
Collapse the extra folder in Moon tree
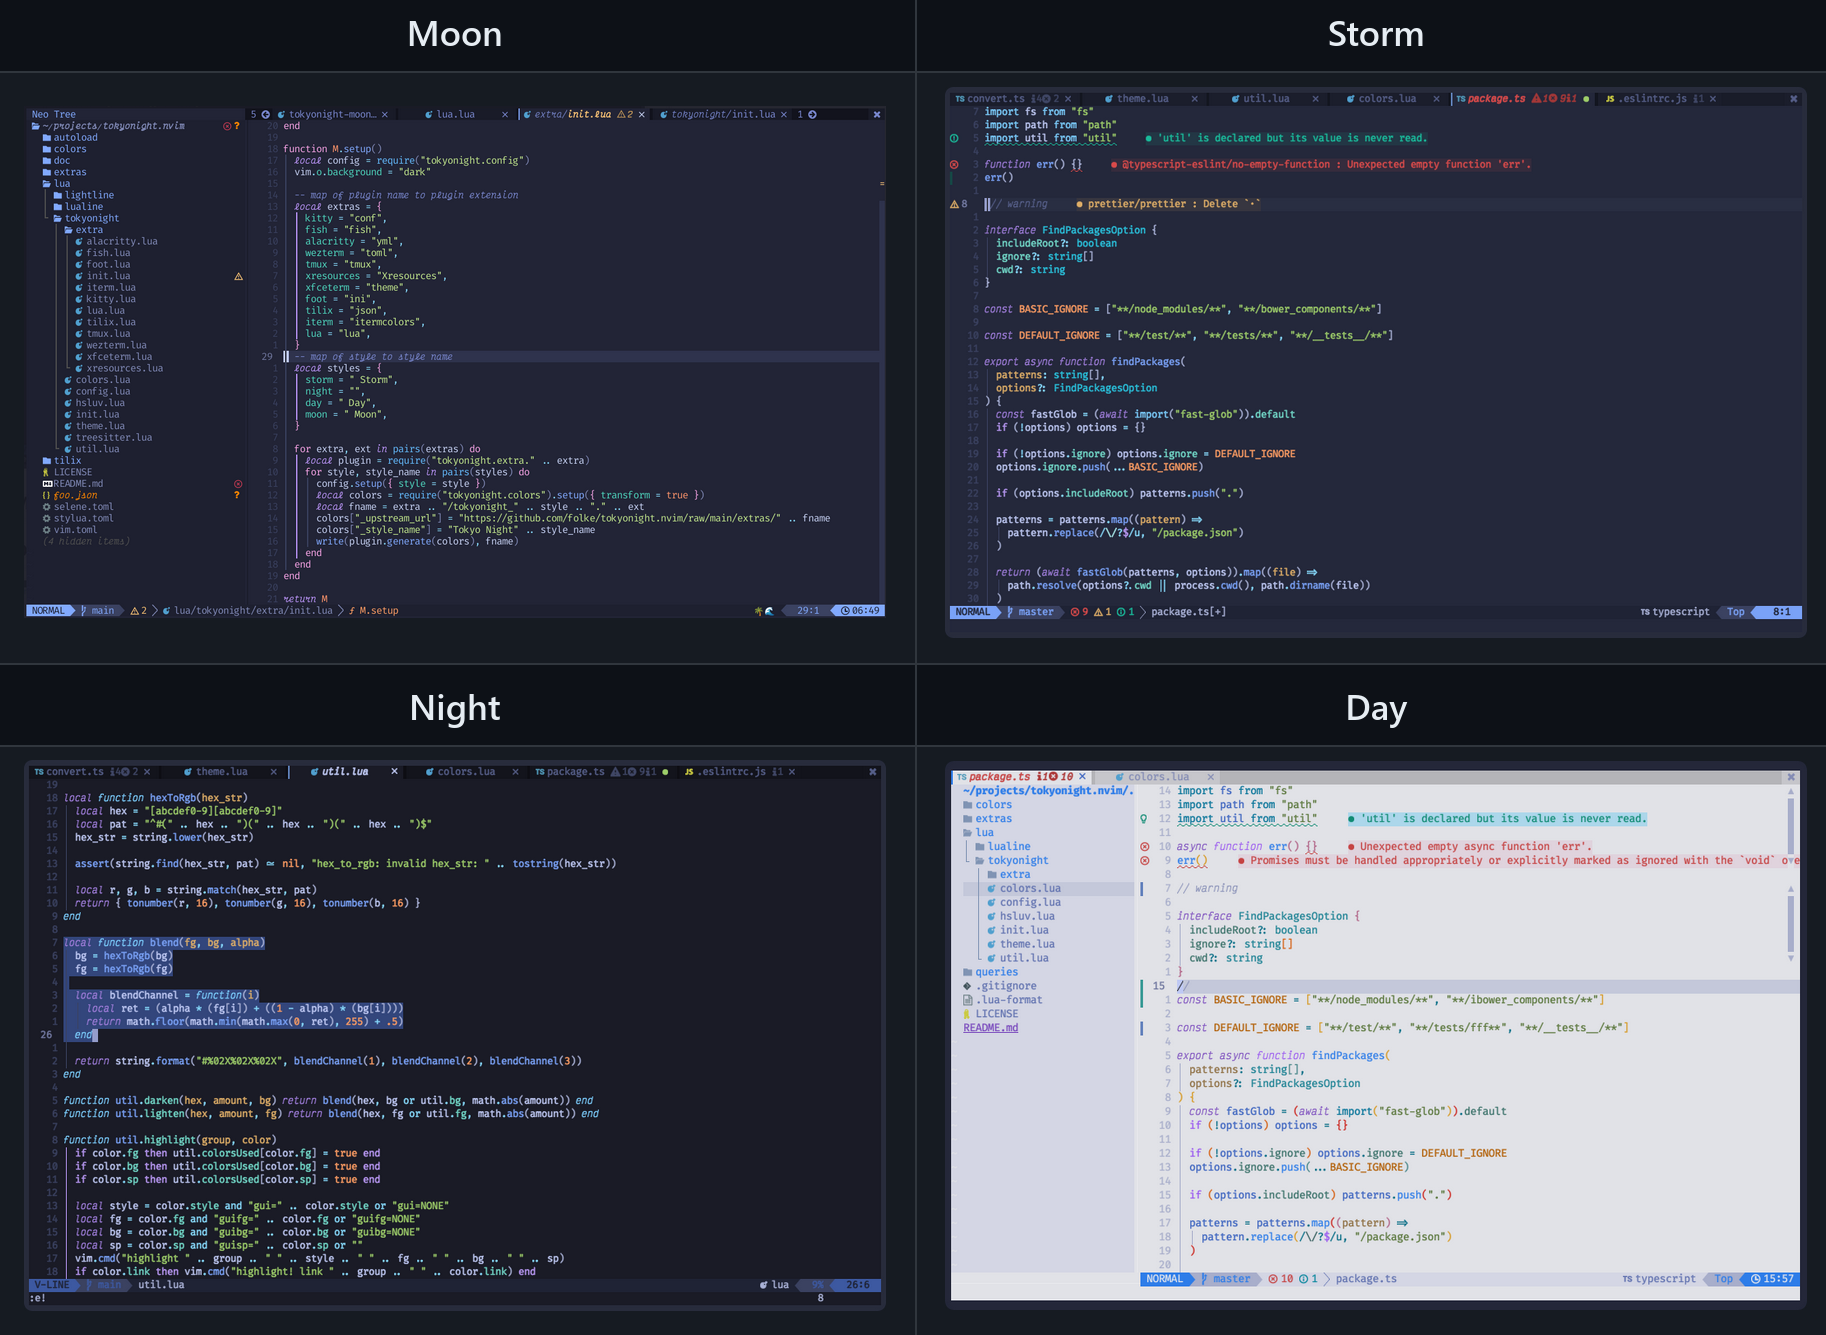pyautogui.click(x=83, y=230)
